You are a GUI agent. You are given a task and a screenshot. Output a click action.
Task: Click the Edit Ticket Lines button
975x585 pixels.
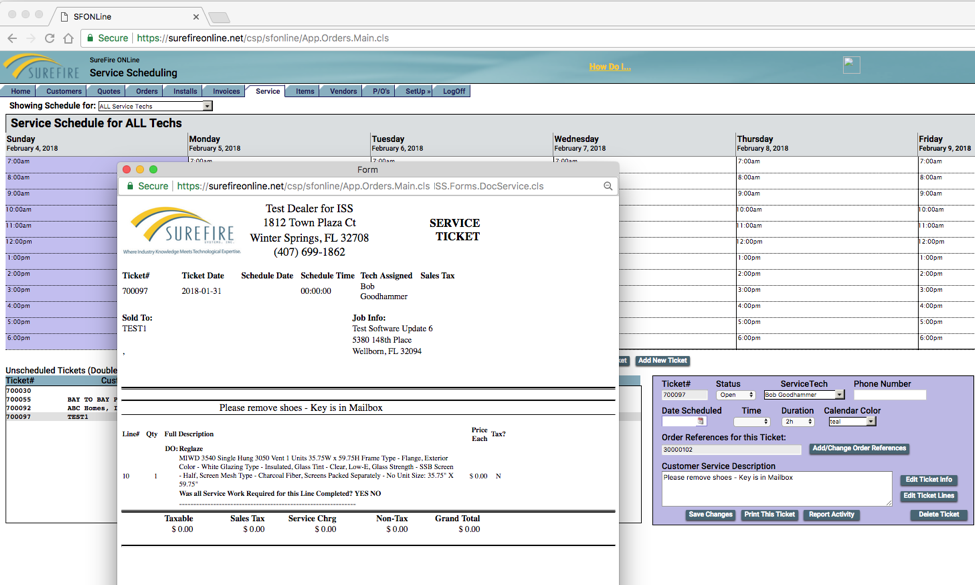928,496
